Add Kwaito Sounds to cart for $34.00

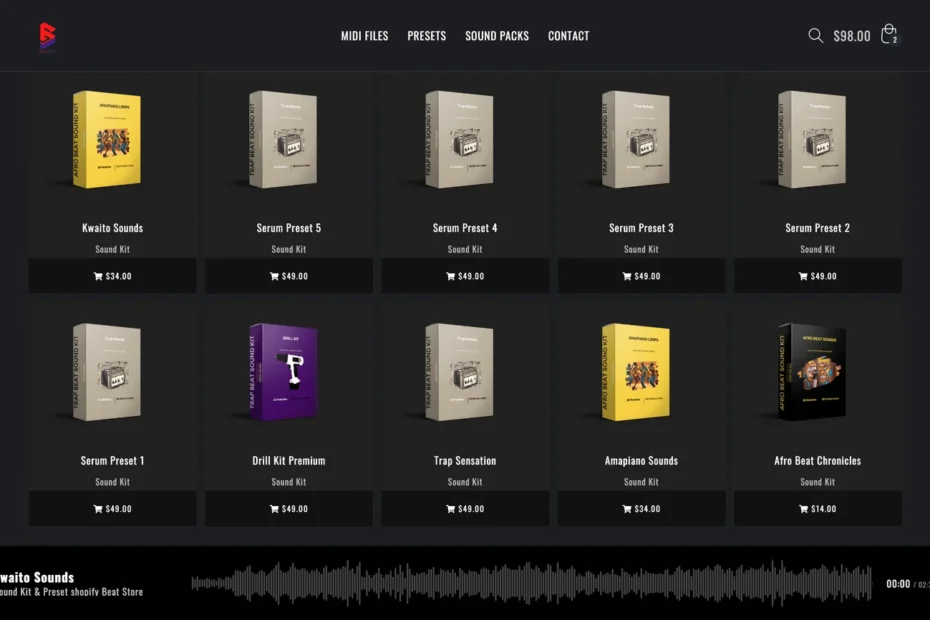click(x=112, y=276)
